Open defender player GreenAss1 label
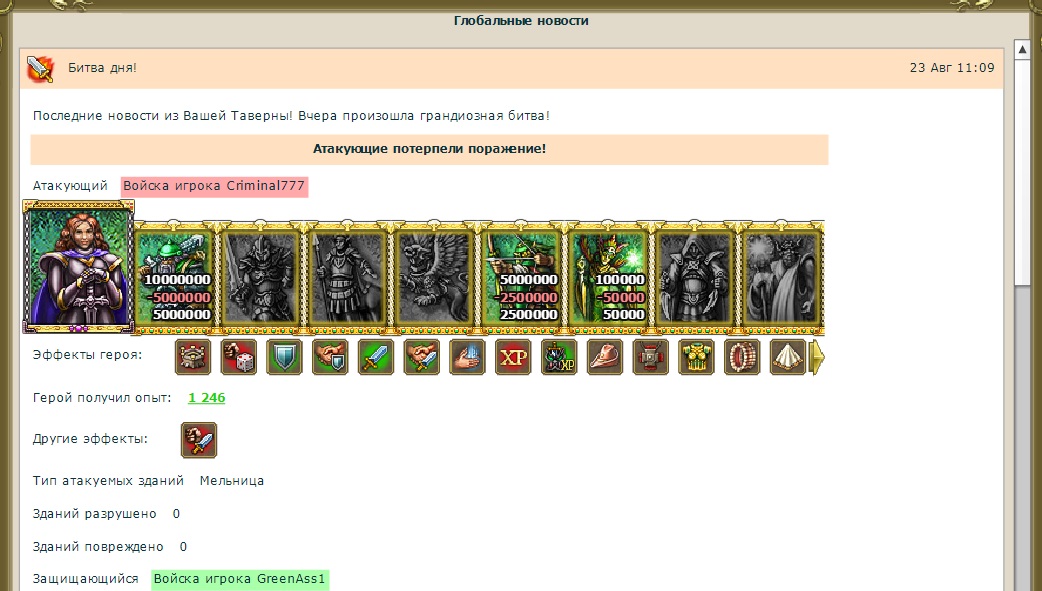Image resolution: width=1042 pixels, height=591 pixels. (x=239, y=579)
